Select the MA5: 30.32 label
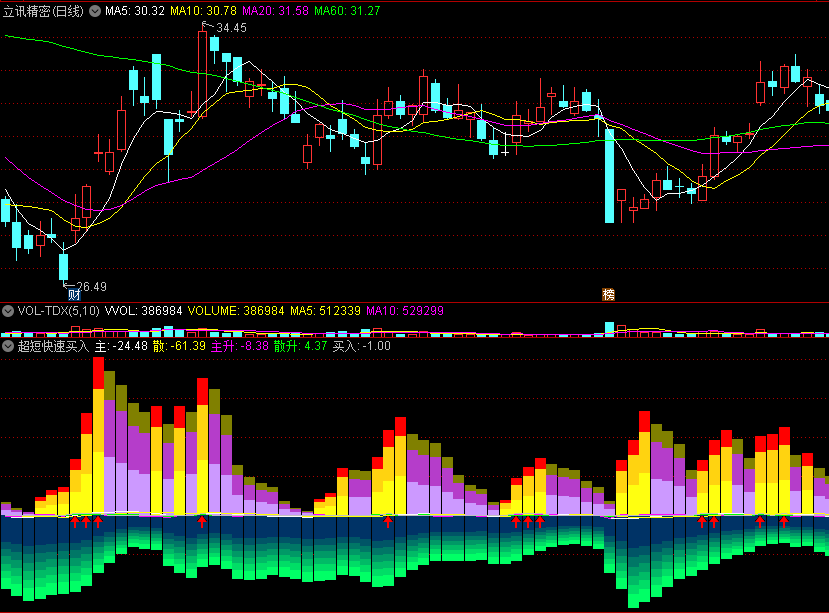 (135, 11)
